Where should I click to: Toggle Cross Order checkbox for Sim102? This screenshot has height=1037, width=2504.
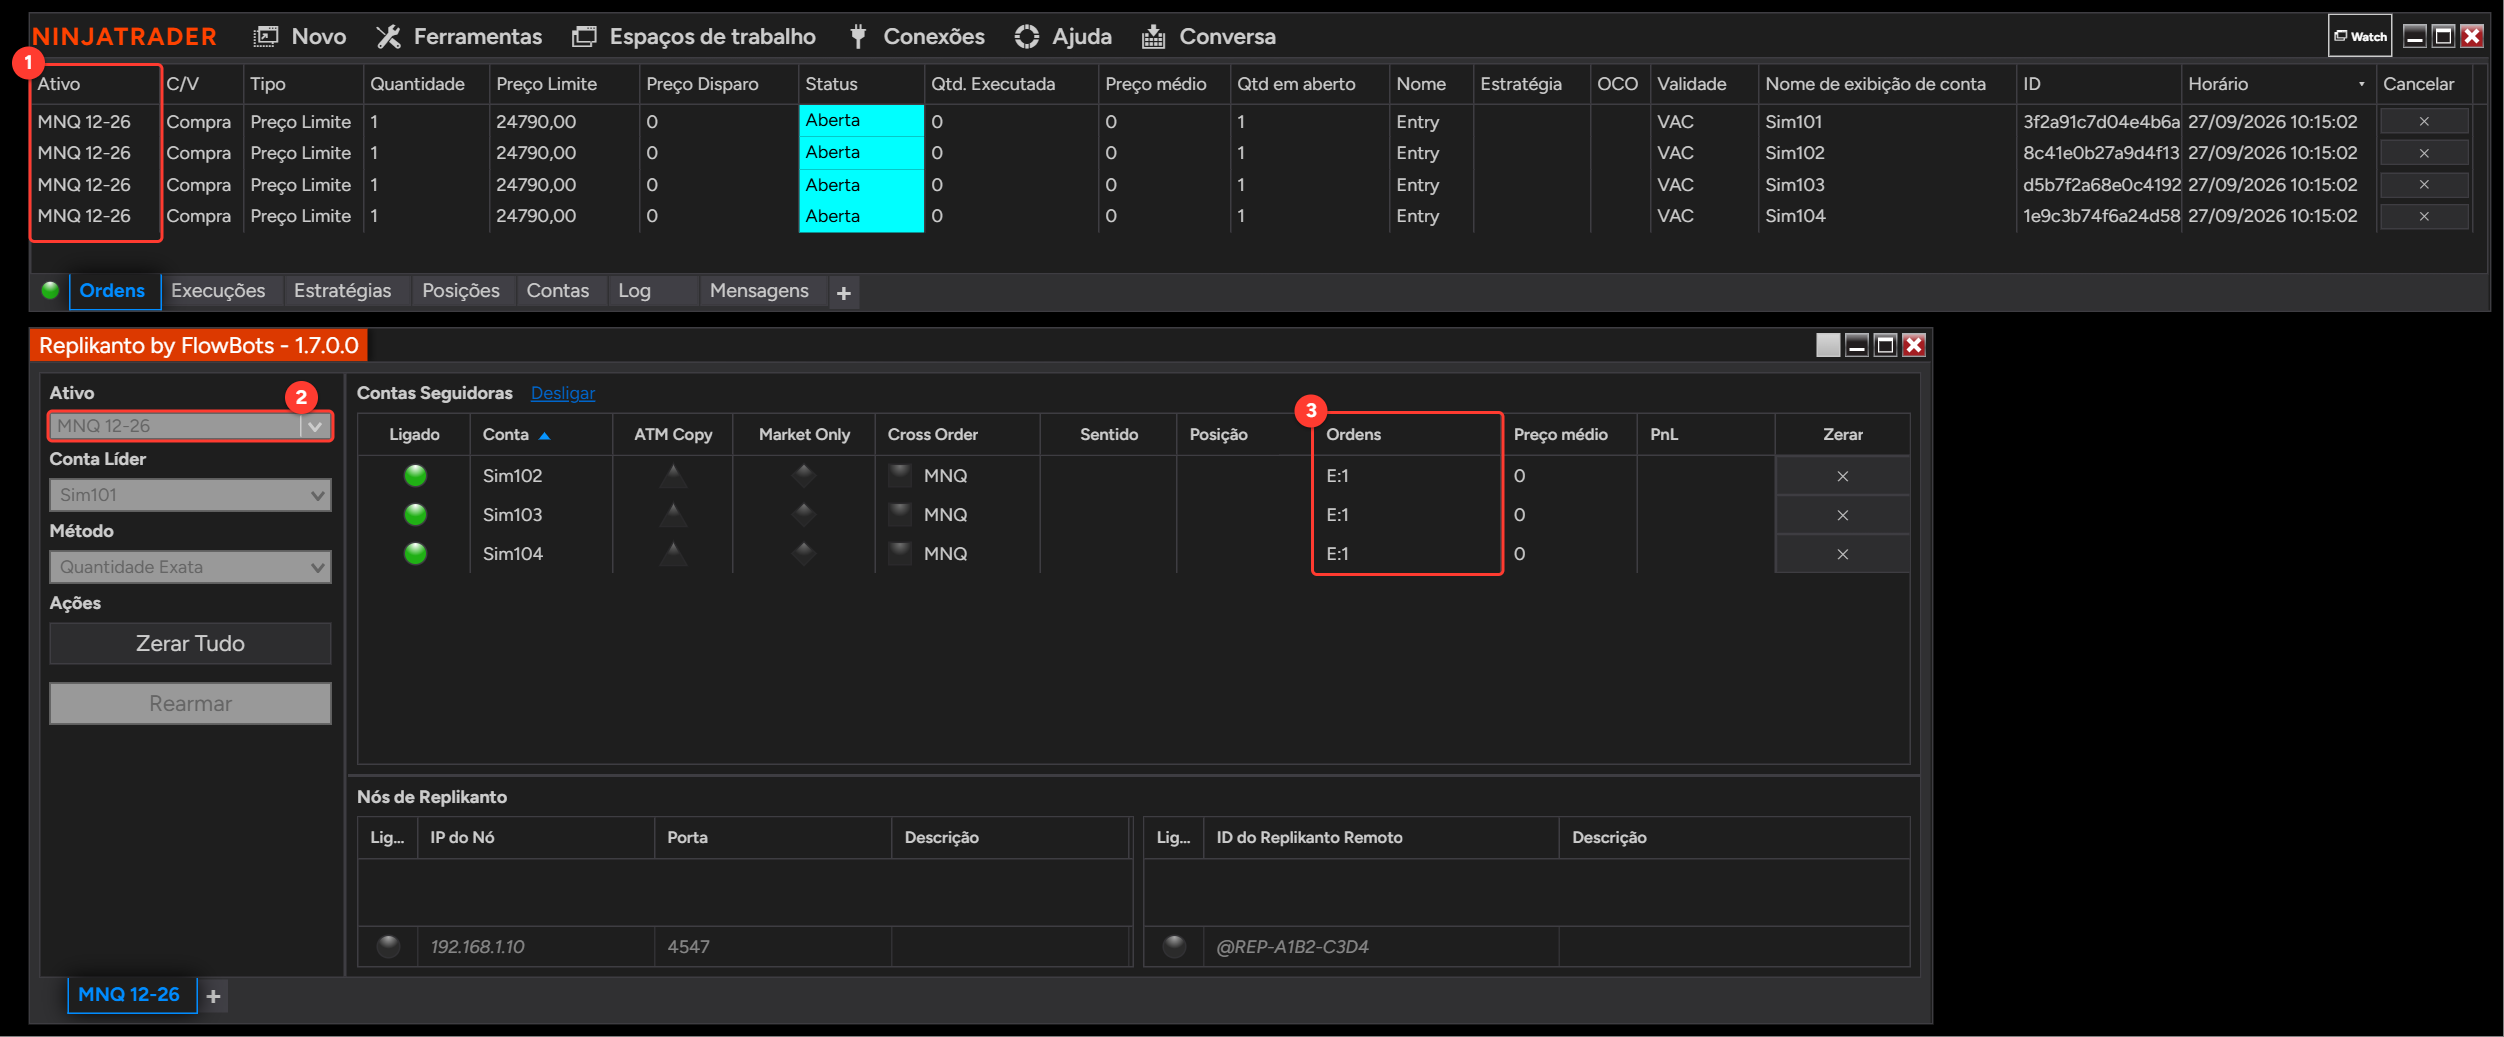tap(900, 475)
